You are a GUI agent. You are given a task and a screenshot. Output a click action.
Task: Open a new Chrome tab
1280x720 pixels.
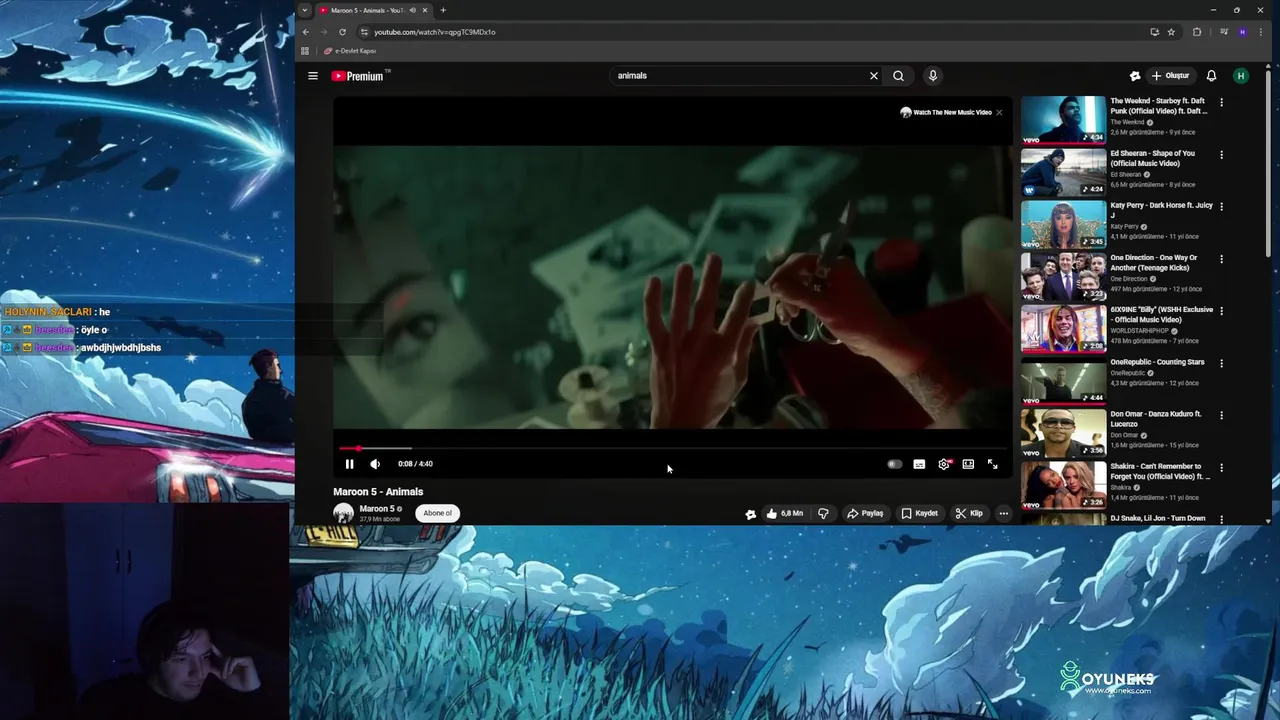point(443,10)
